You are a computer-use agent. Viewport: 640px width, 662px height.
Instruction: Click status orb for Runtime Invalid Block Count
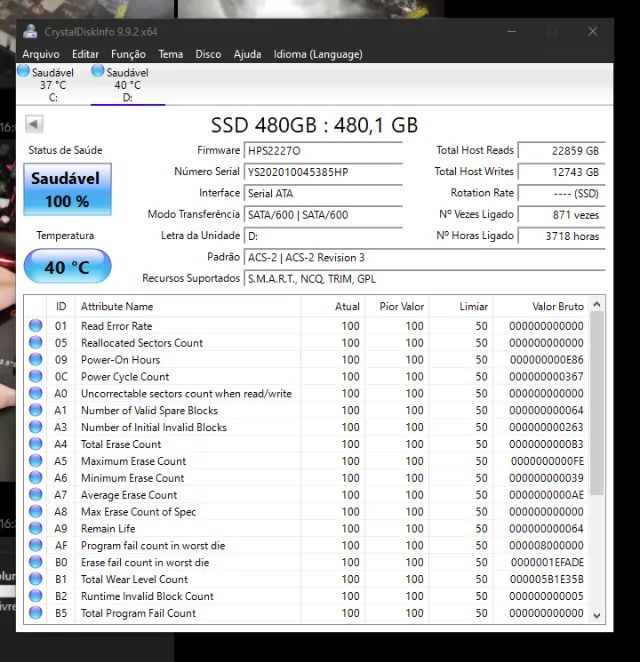coord(35,596)
